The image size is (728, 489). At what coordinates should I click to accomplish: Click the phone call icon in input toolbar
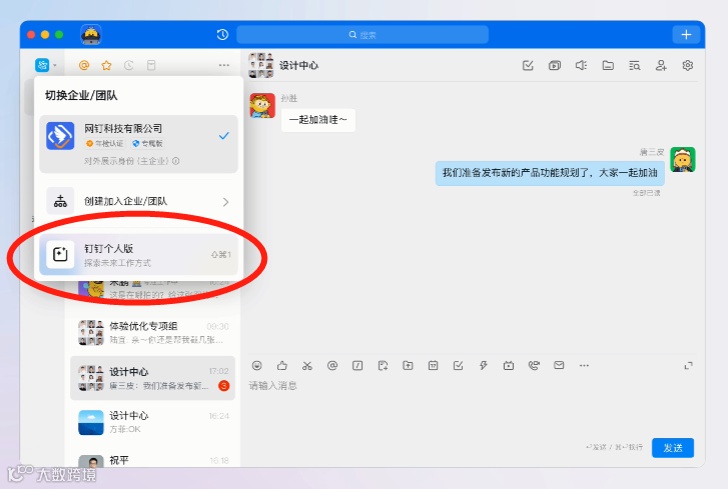tap(534, 365)
